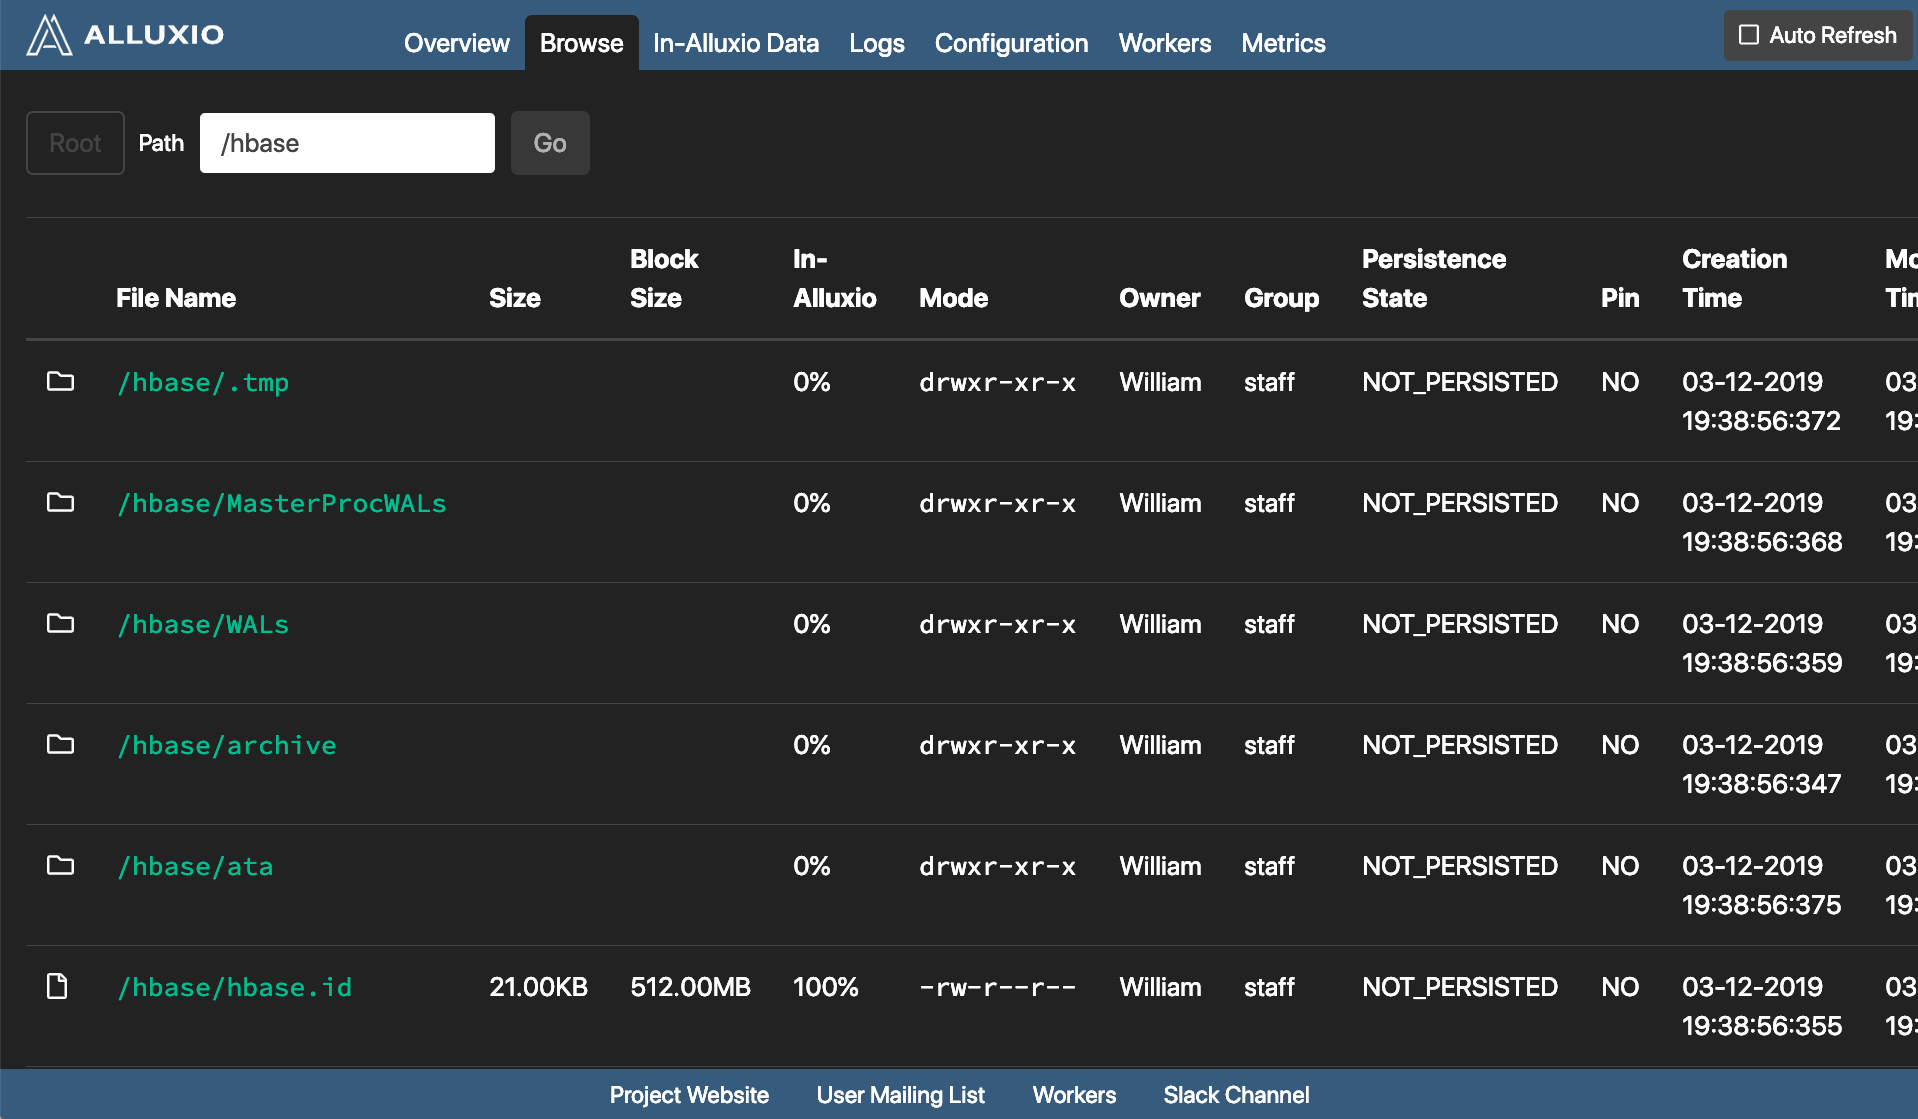Select the 100% In-Alluxio value
This screenshot has height=1119, width=1918.
825,987
